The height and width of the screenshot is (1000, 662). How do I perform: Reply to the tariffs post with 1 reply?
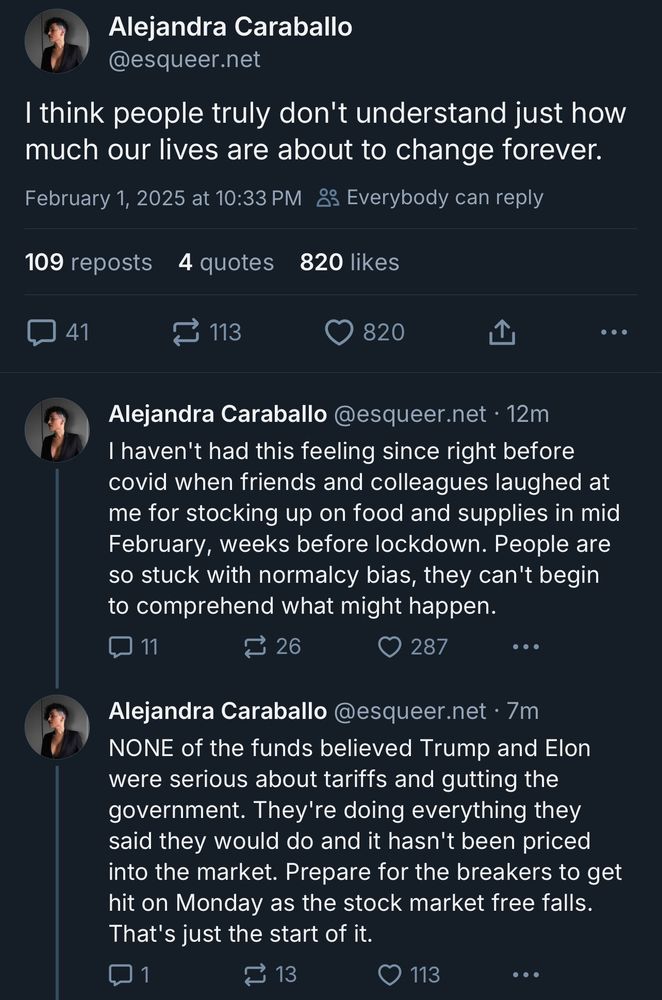coord(129,974)
